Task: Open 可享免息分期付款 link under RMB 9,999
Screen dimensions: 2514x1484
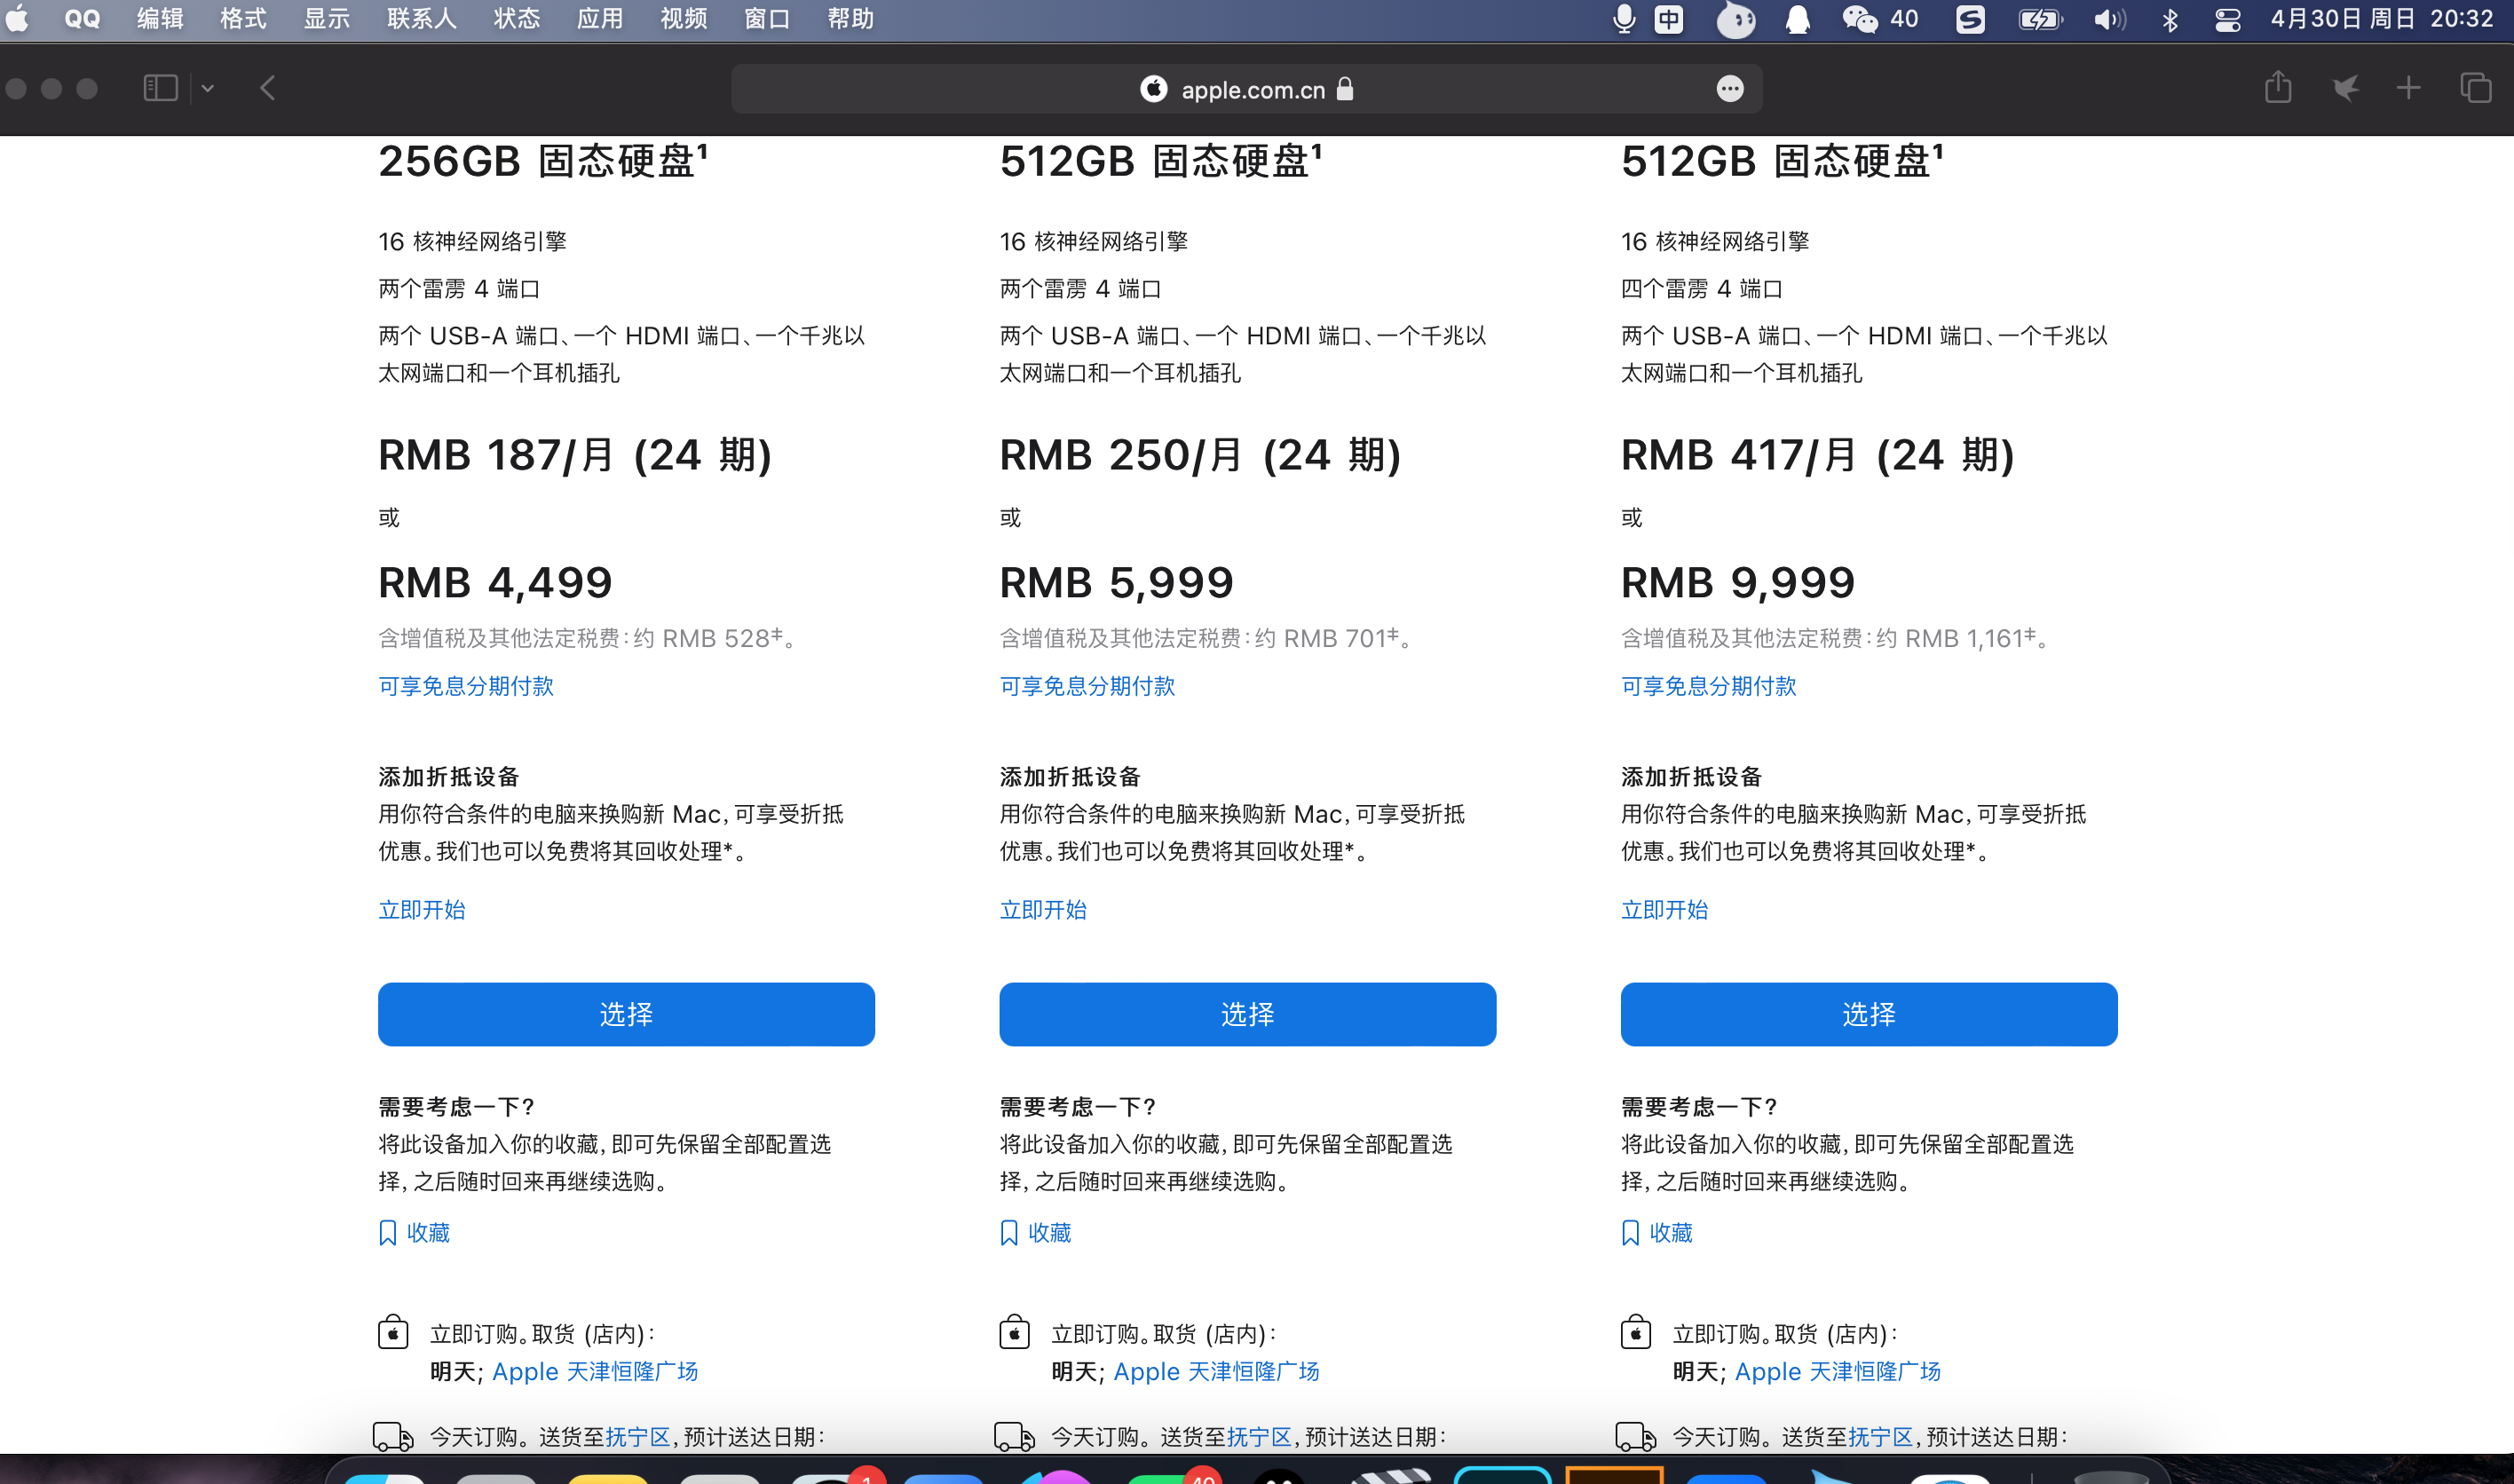Action: [1709, 686]
